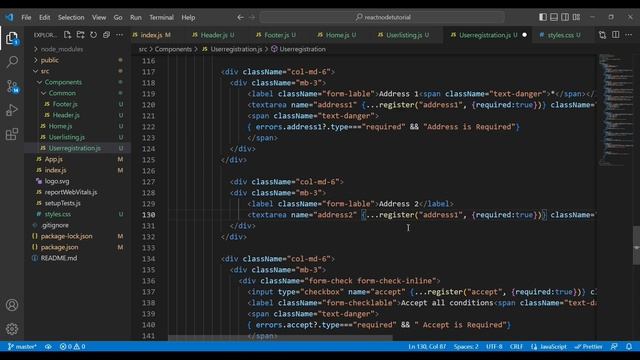The width and height of the screenshot is (640, 360).
Task: Open the Manage gear icon
Action: pos(12,329)
